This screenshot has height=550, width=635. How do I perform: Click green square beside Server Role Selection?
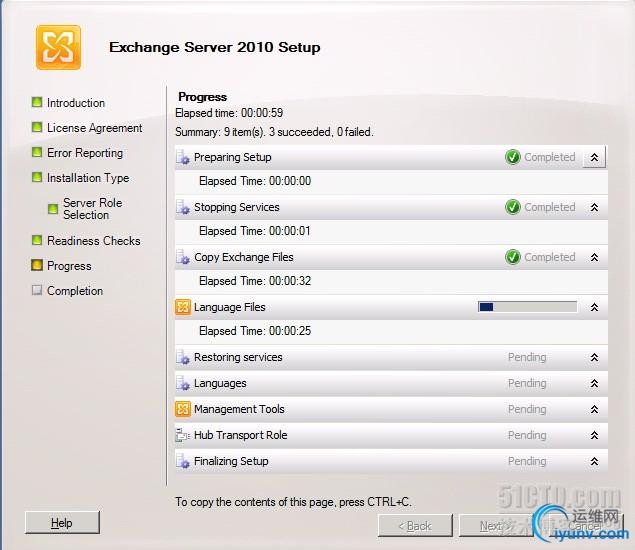point(53,209)
